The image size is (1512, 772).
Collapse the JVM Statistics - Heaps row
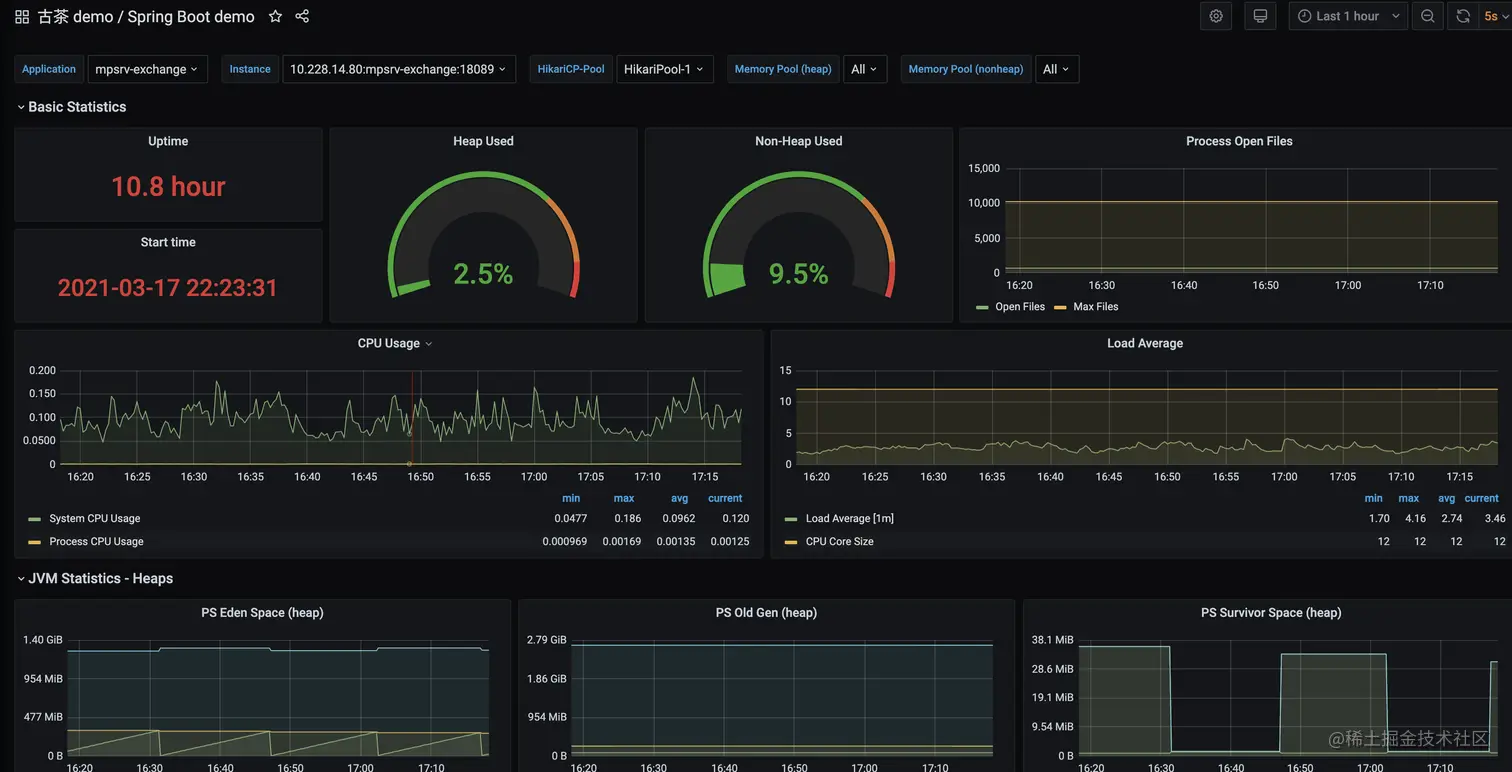click(95, 579)
